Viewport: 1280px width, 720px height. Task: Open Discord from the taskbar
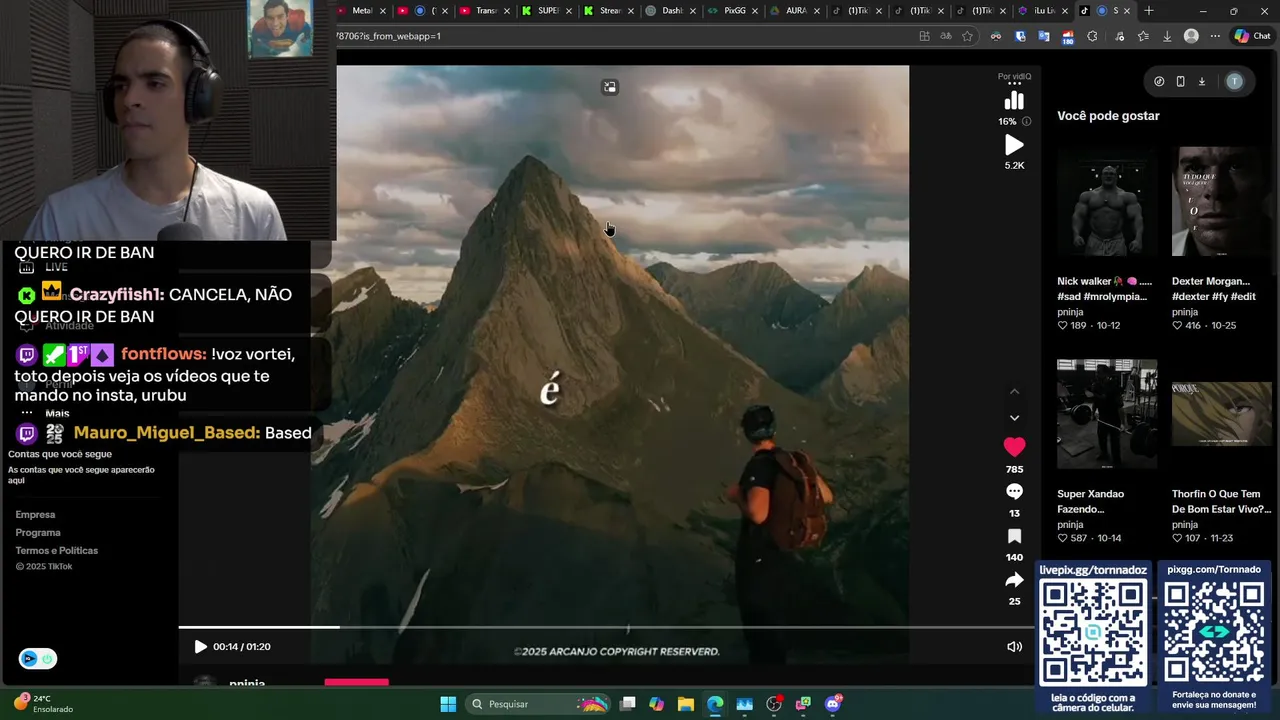(833, 704)
